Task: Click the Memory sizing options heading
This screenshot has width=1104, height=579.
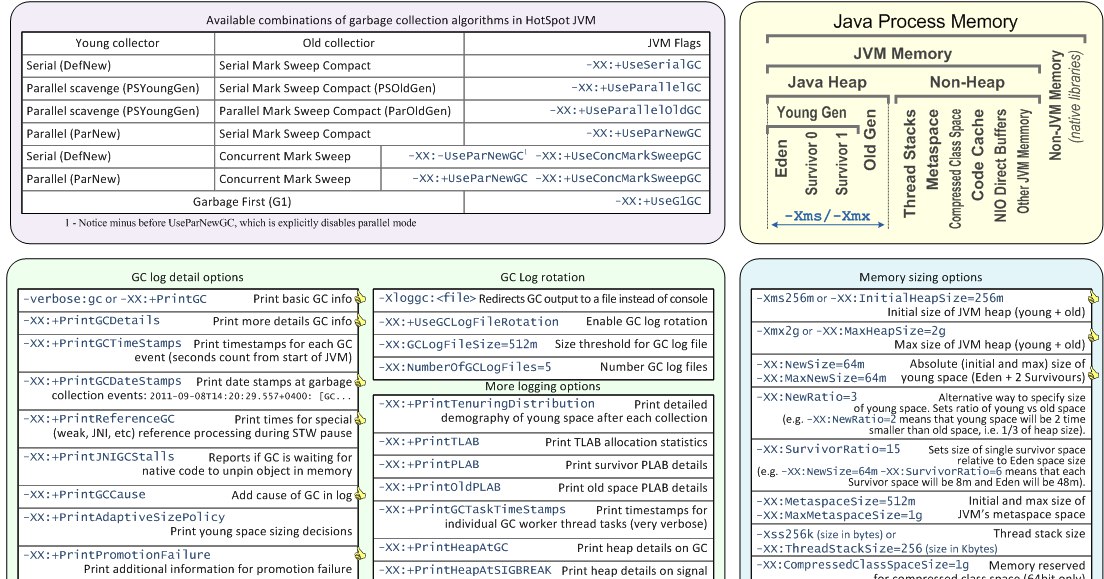Action: 920,278
